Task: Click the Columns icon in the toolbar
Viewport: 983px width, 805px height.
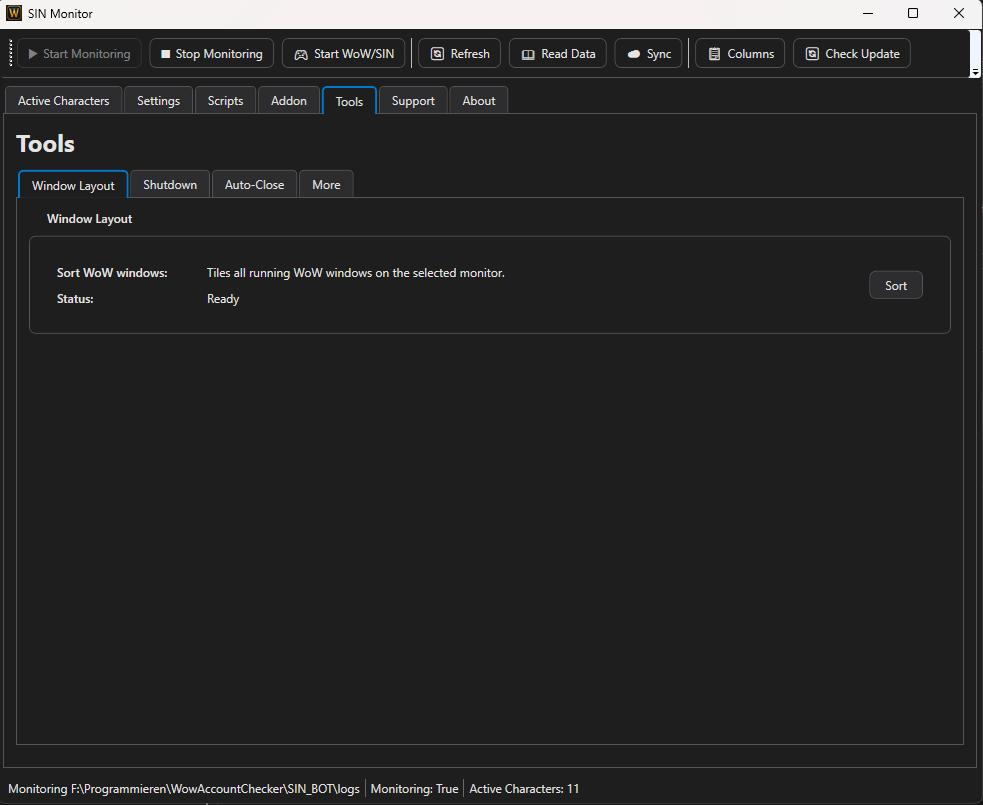Action: (714, 53)
